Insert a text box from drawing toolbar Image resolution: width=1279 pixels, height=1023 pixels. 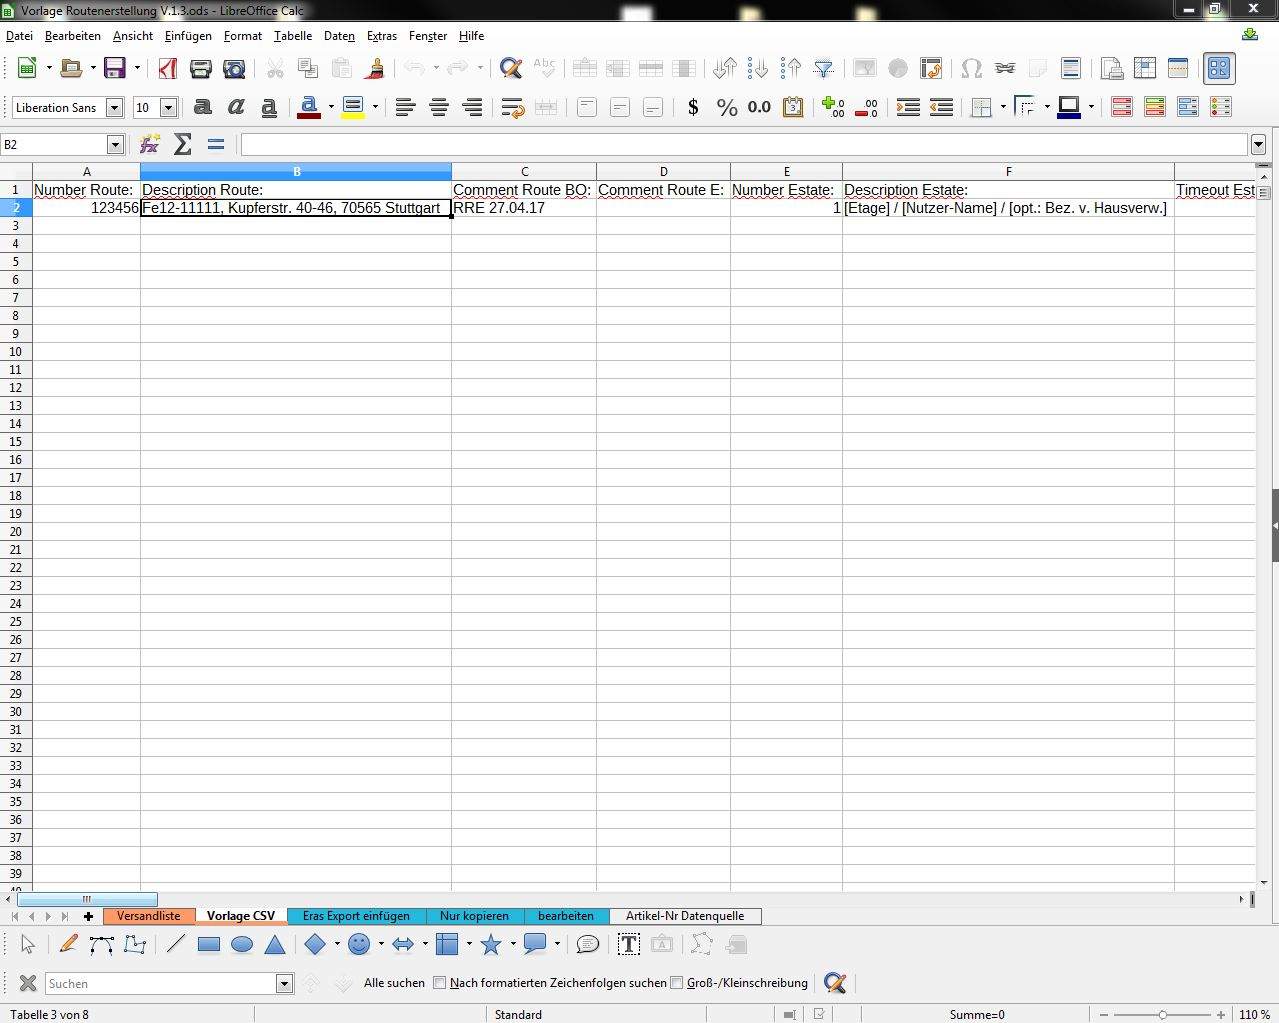pos(629,944)
